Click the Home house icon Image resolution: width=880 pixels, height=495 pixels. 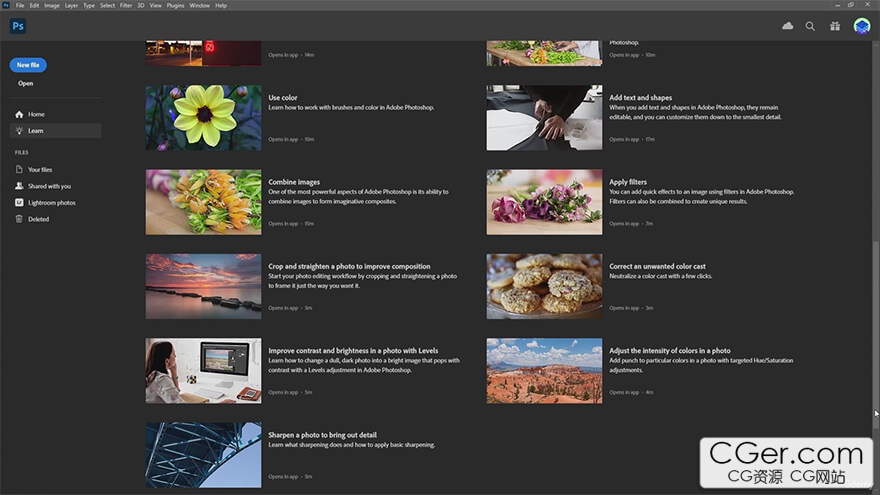coord(19,114)
